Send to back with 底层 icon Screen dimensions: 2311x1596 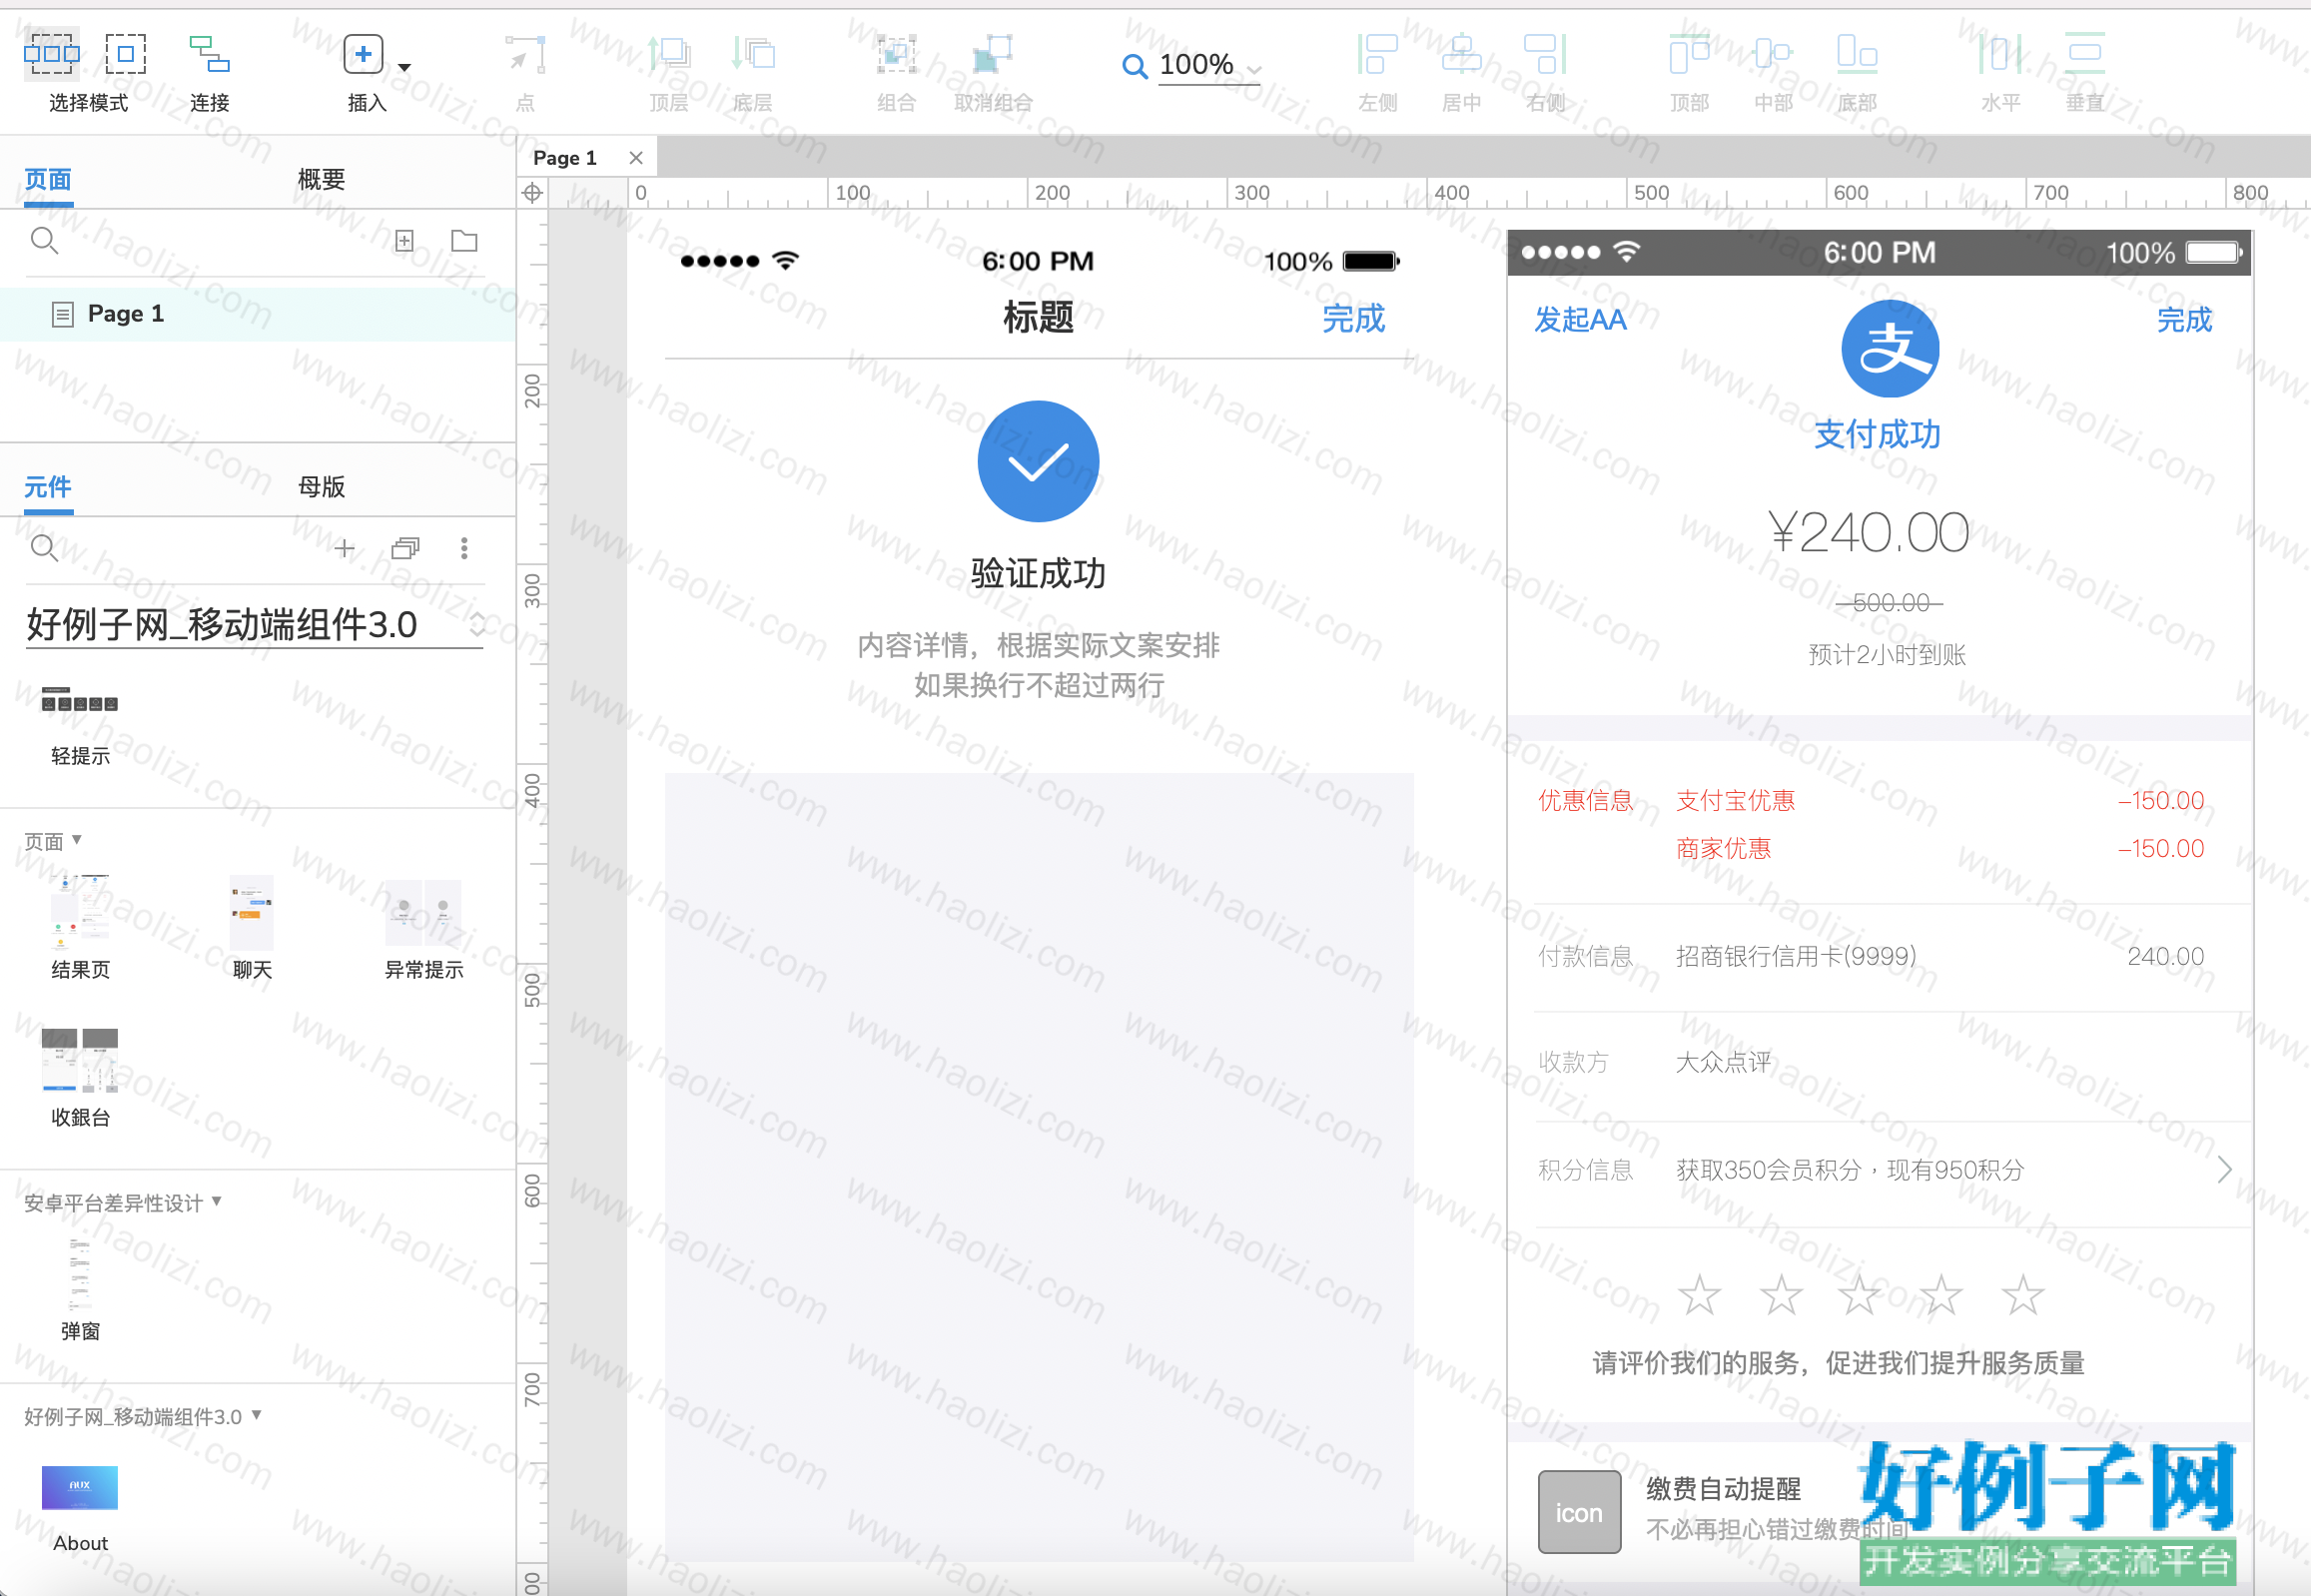(x=753, y=54)
